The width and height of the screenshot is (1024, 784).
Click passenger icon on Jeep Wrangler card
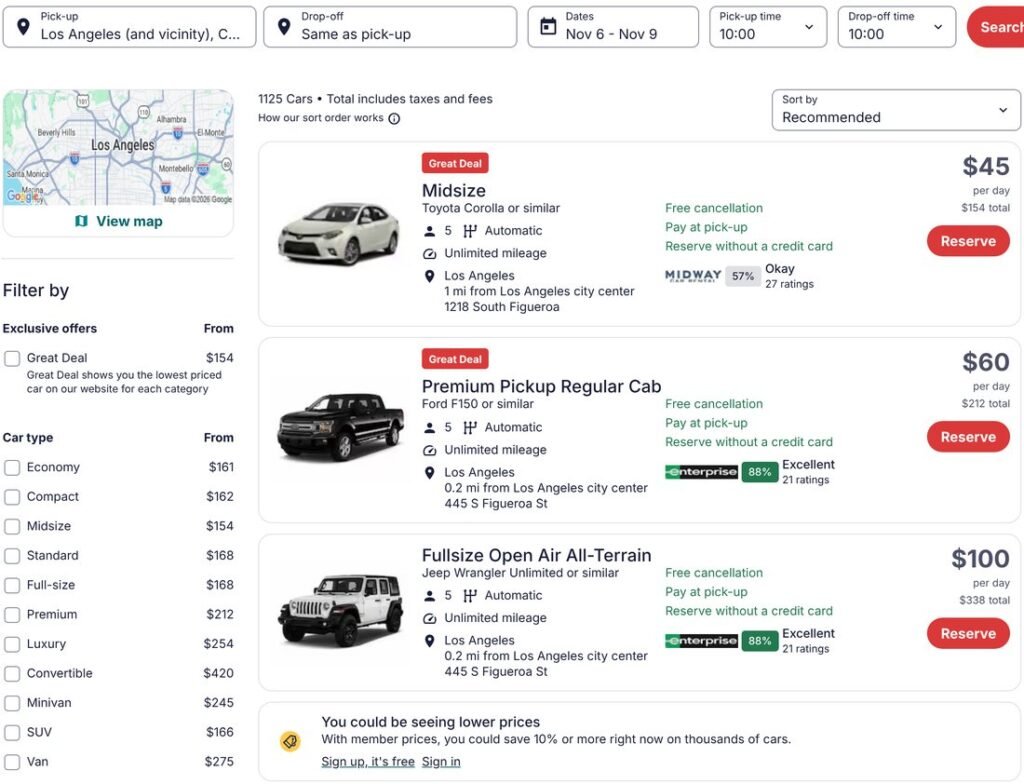coord(430,596)
